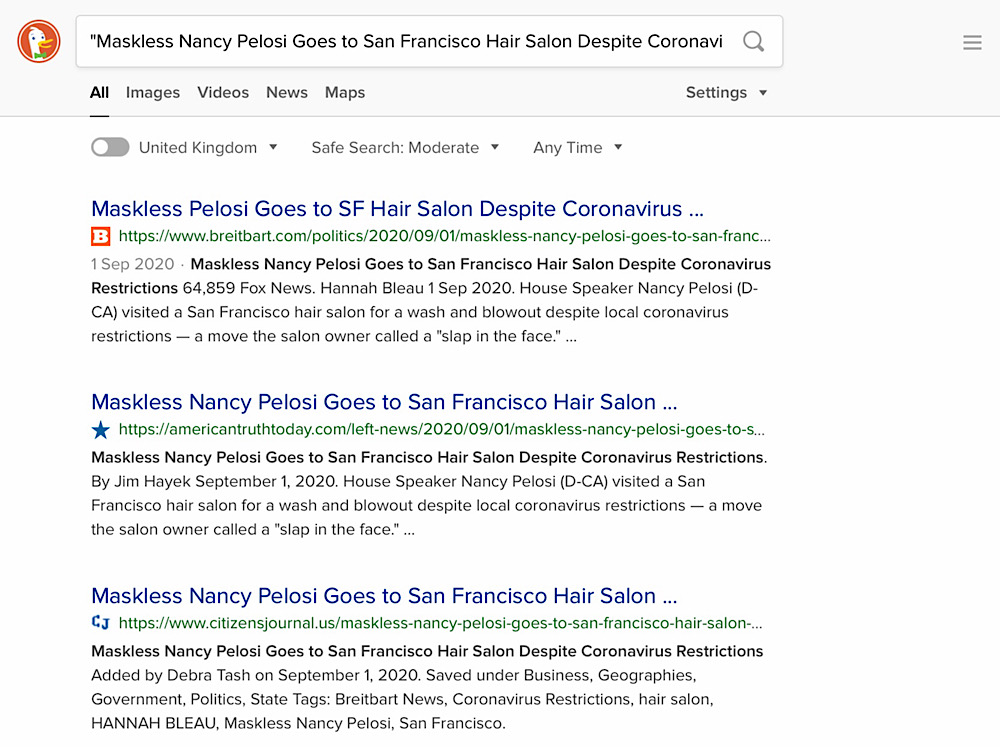Expand the United Kingdom region dropdown
Image resolution: width=1000 pixels, height=747 pixels.
(208, 147)
